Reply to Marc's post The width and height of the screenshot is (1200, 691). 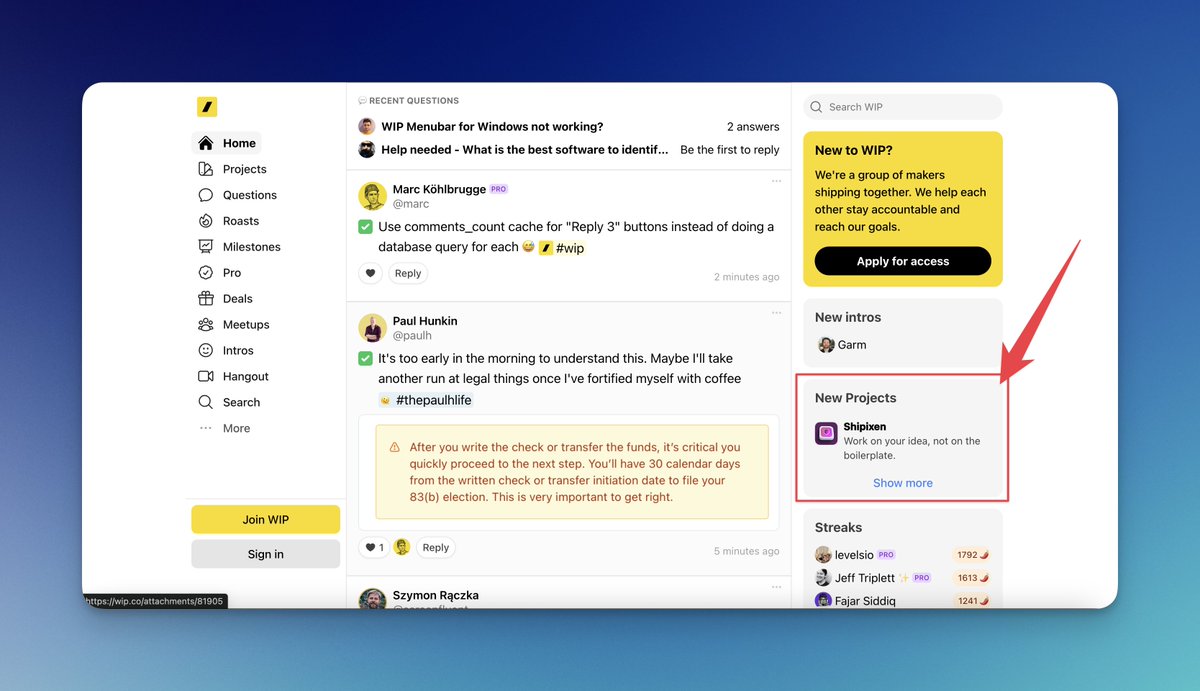(x=408, y=273)
